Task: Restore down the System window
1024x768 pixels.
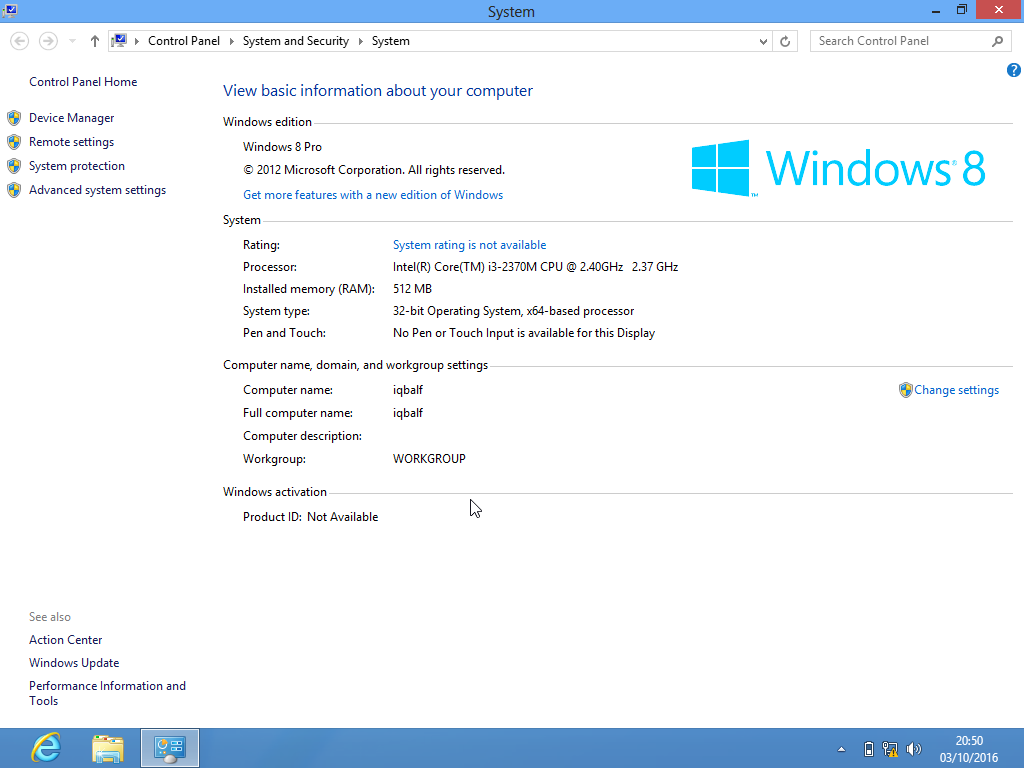Action: (x=961, y=10)
